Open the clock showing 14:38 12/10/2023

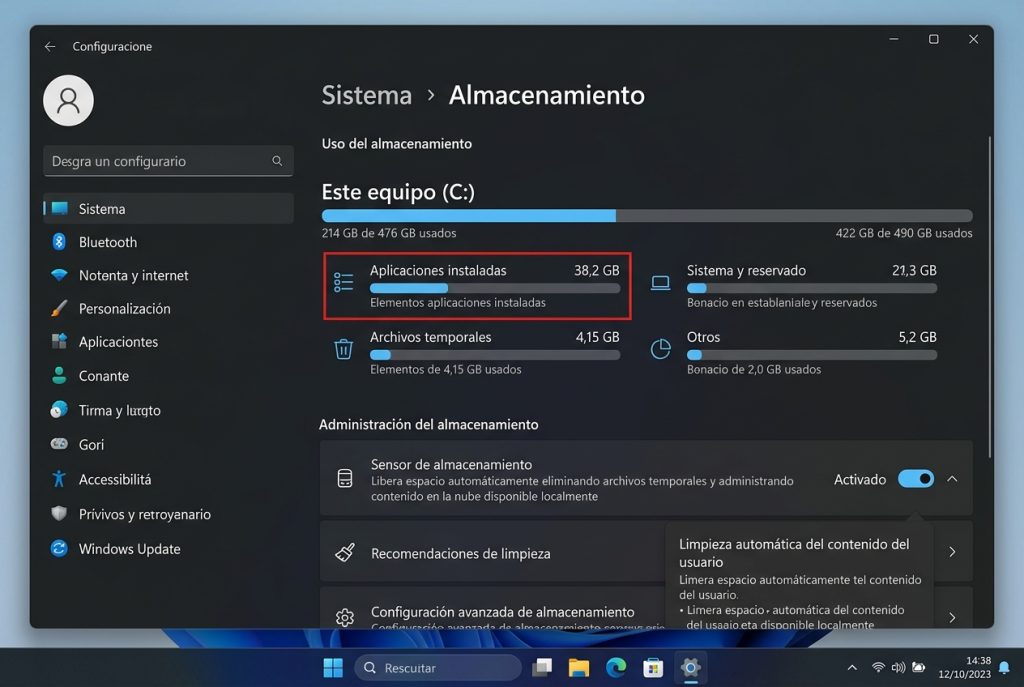[965, 667]
